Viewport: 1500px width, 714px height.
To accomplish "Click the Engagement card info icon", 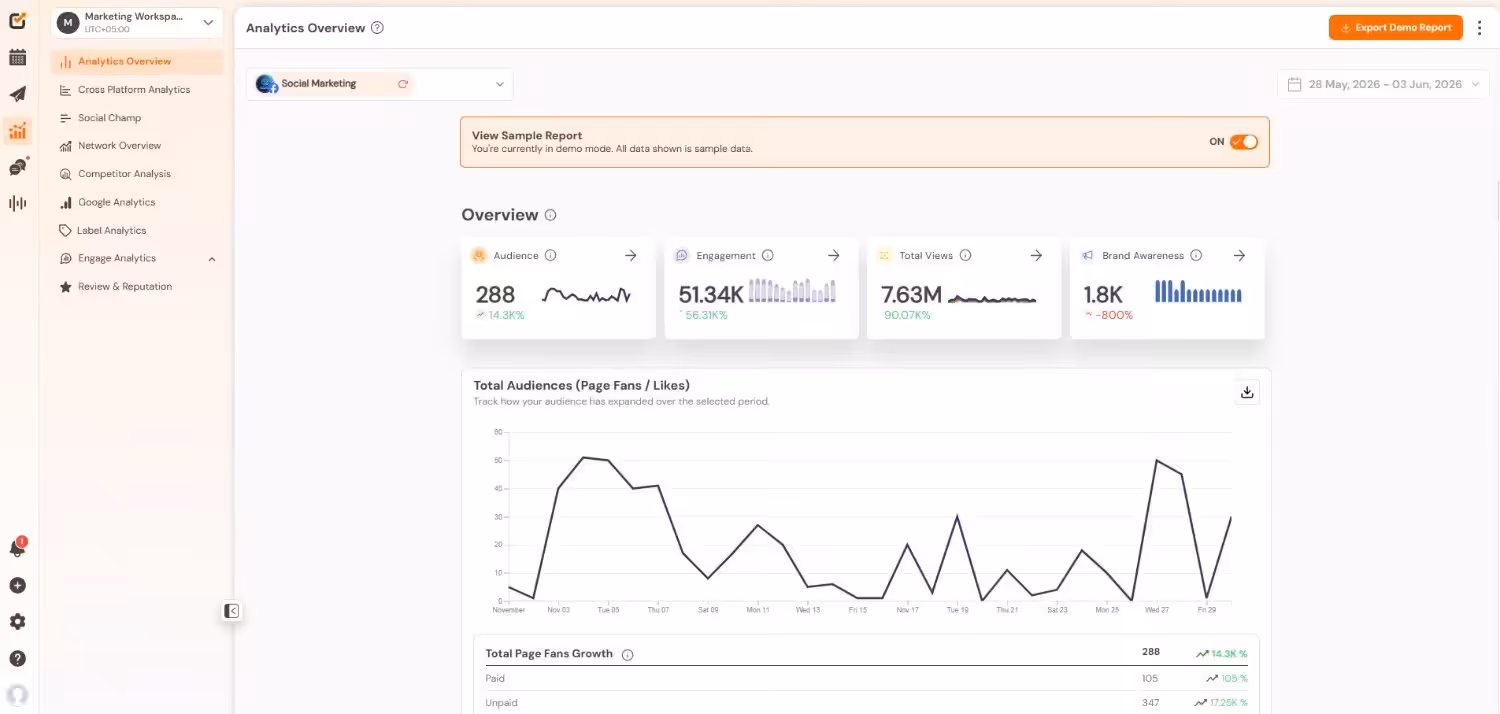I will pyautogui.click(x=767, y=256).
